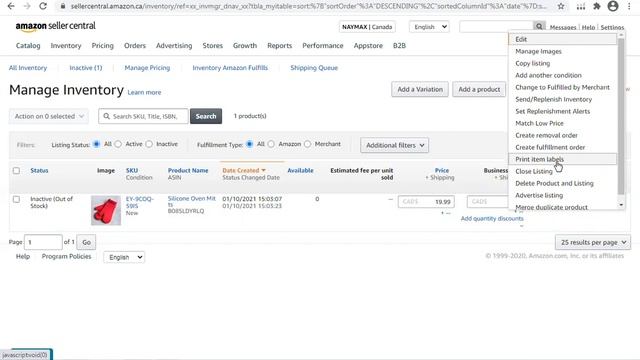Choose Edit from the dropdown menu

pos(563,39)
